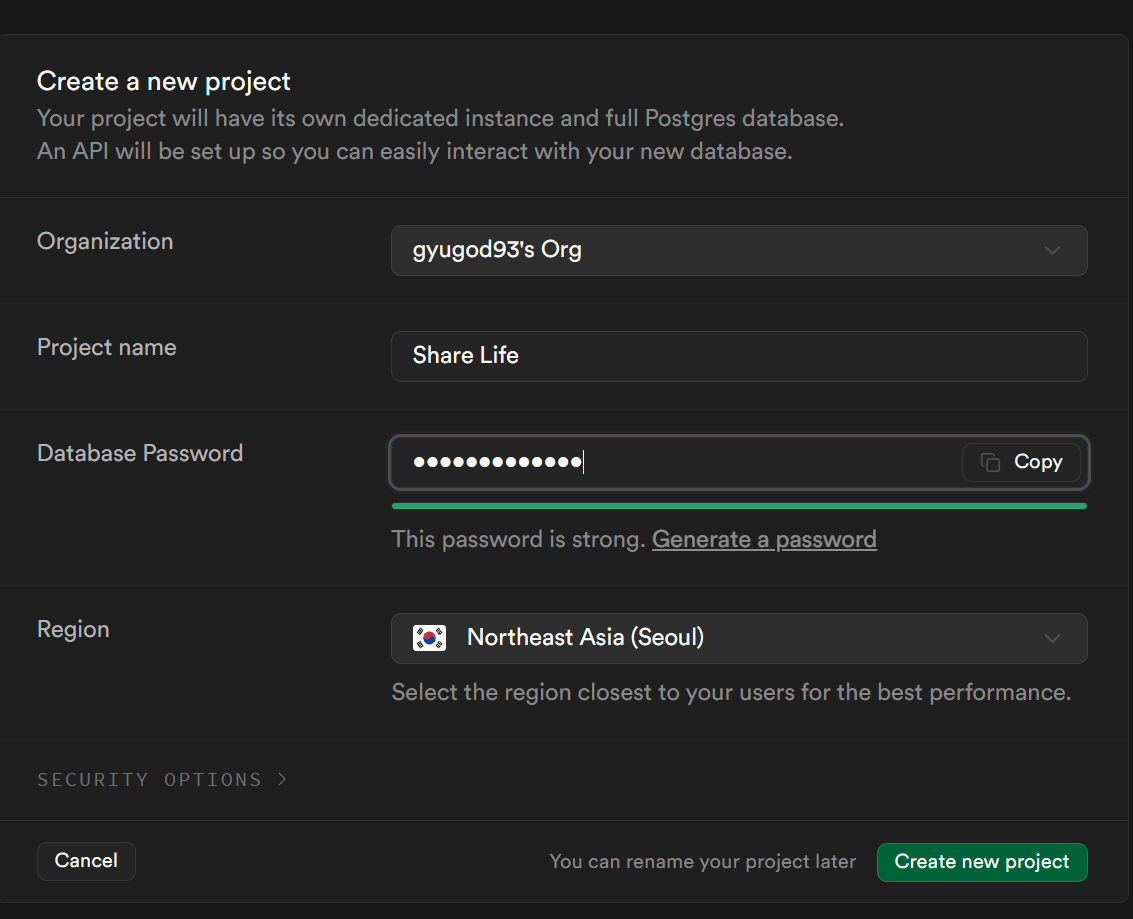Open the Northeast Asia (Seoul) region selector

pyautogui.click(x=738, y=638)
